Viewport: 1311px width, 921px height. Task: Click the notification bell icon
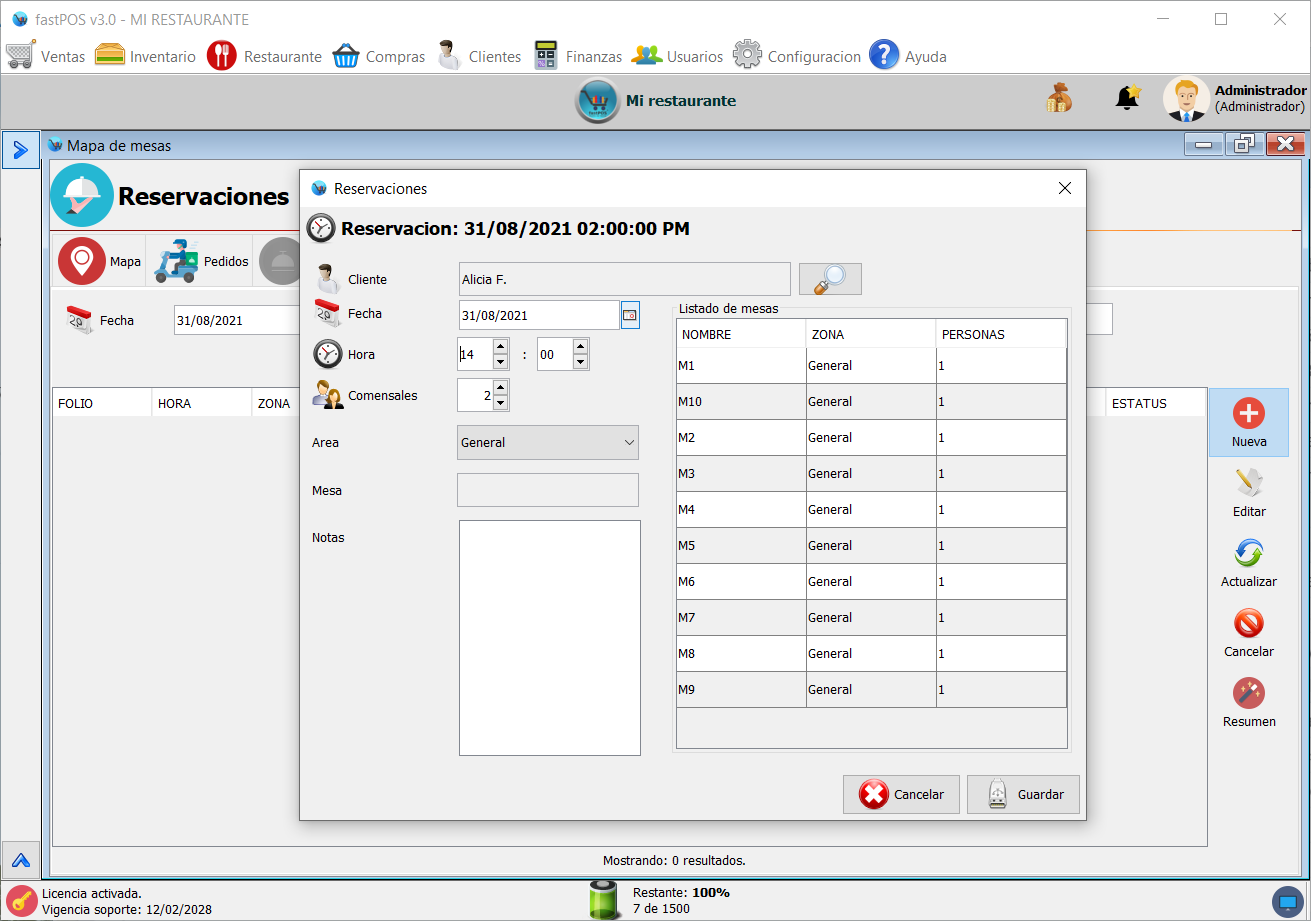click(1127, 98)
